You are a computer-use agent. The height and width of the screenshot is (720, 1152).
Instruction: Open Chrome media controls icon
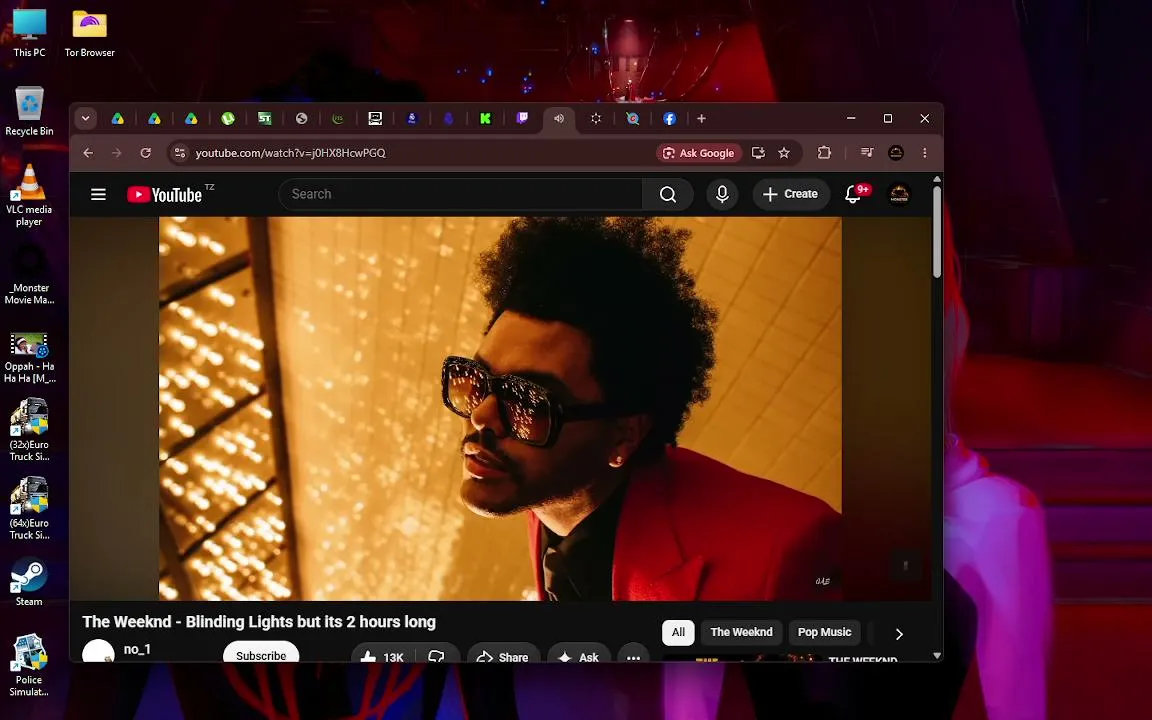click(867, 153)
